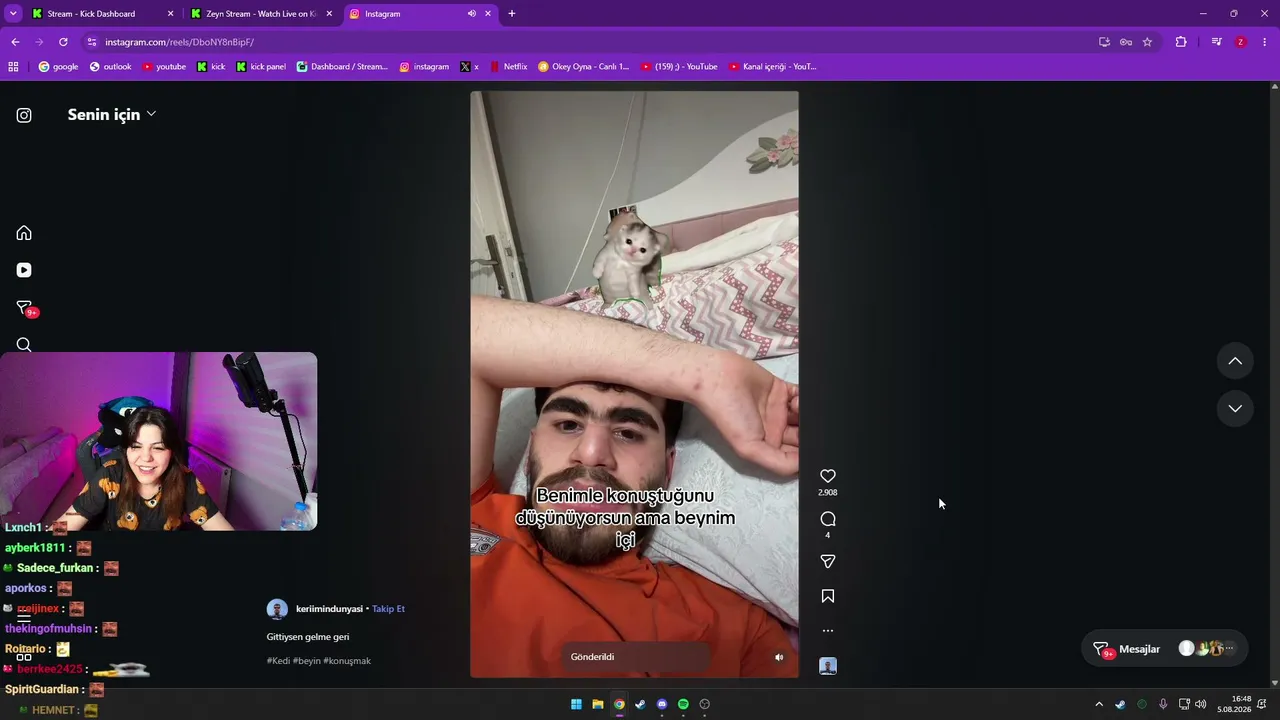Mute the reel using the speaker icon
1280x720 pixels.
[x=779, y=657]
